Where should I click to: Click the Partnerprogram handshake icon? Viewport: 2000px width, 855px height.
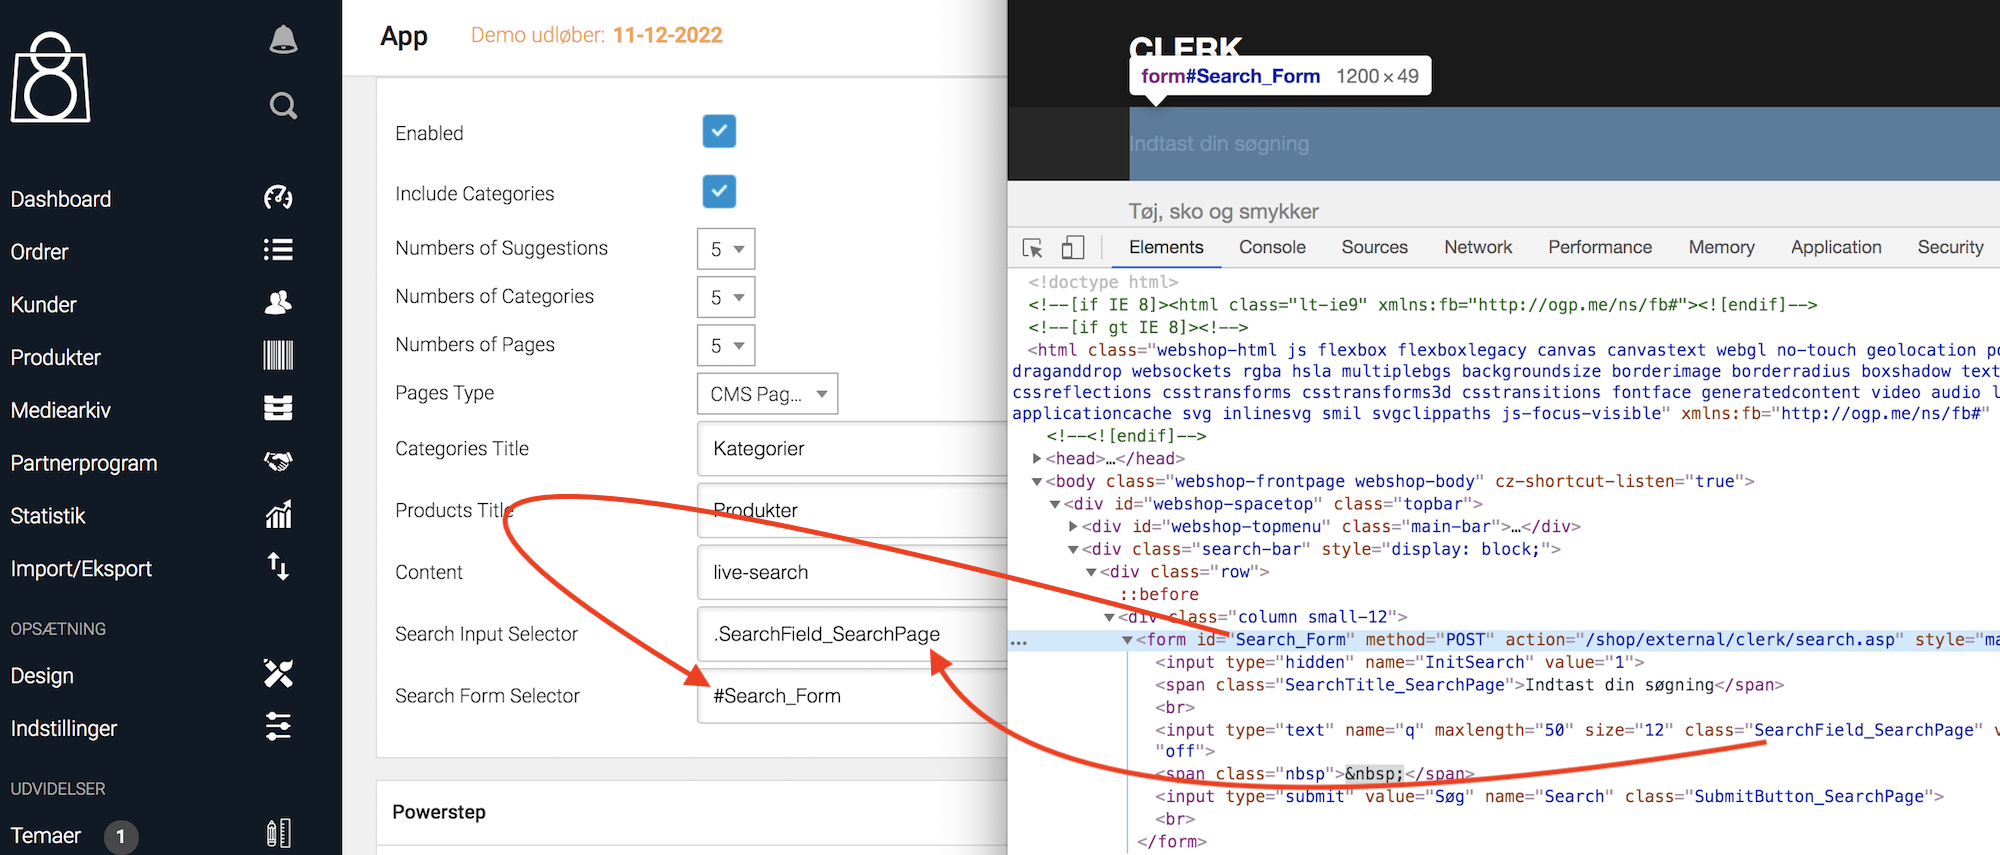click(x=278, y=461)
